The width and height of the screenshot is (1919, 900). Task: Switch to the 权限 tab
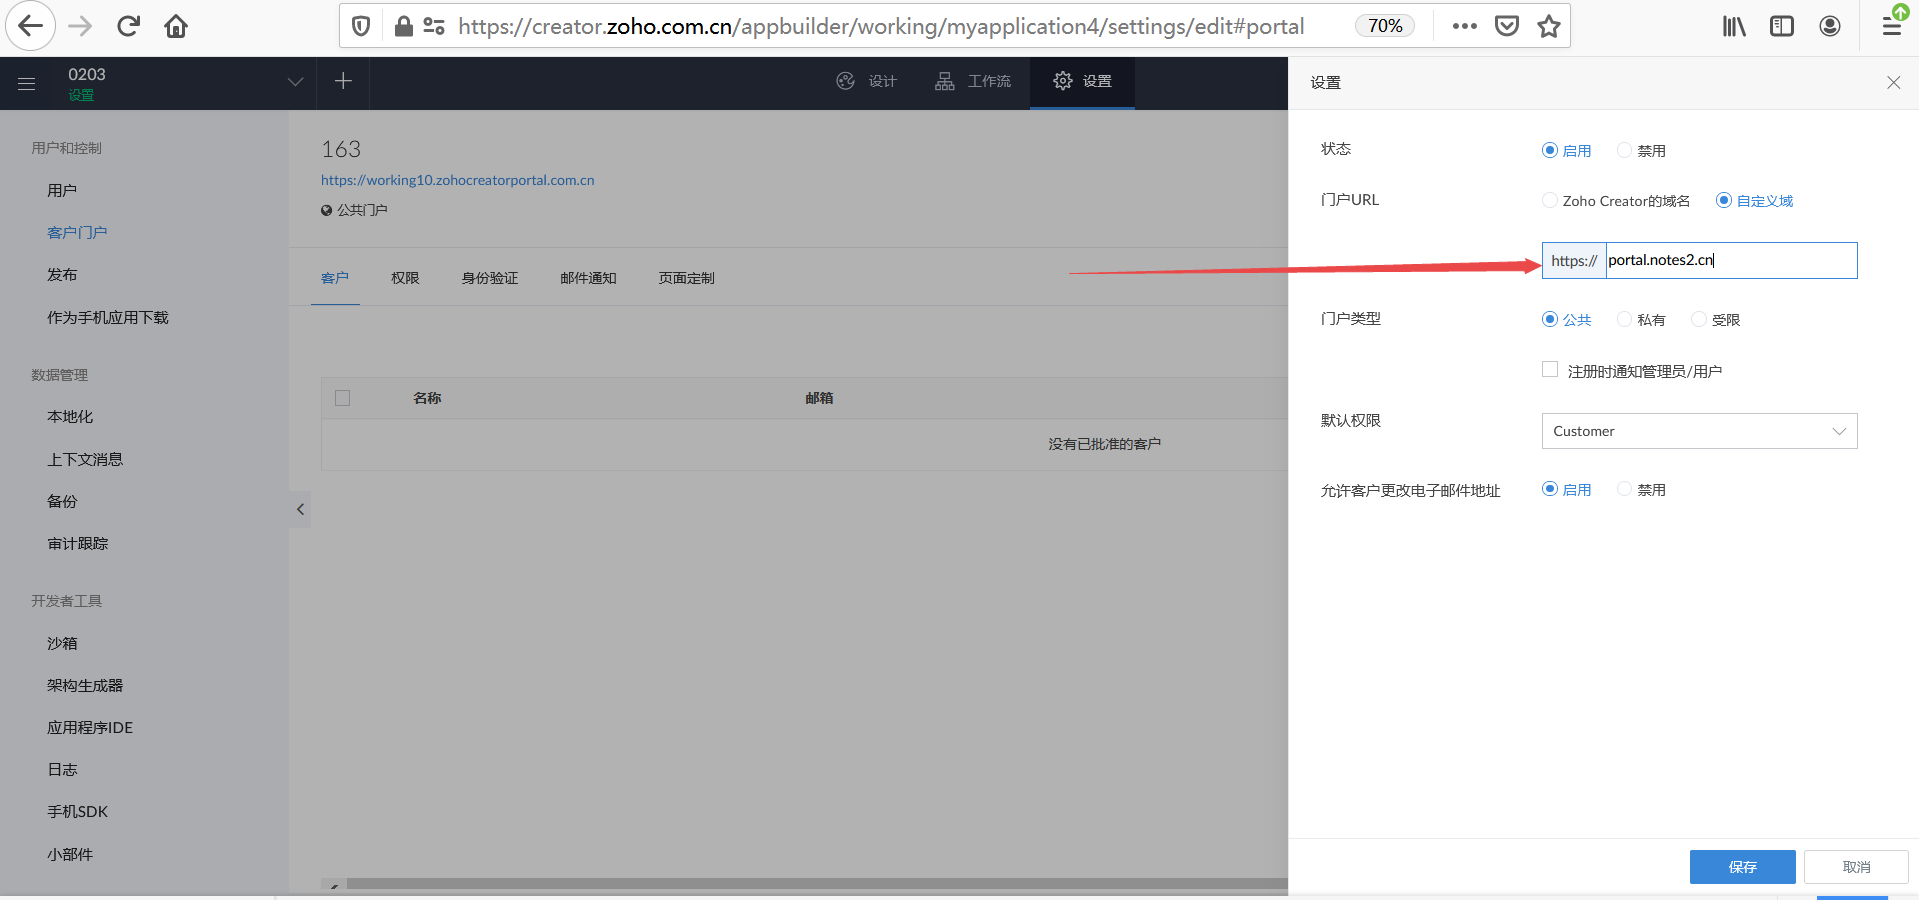coord(405,278)
